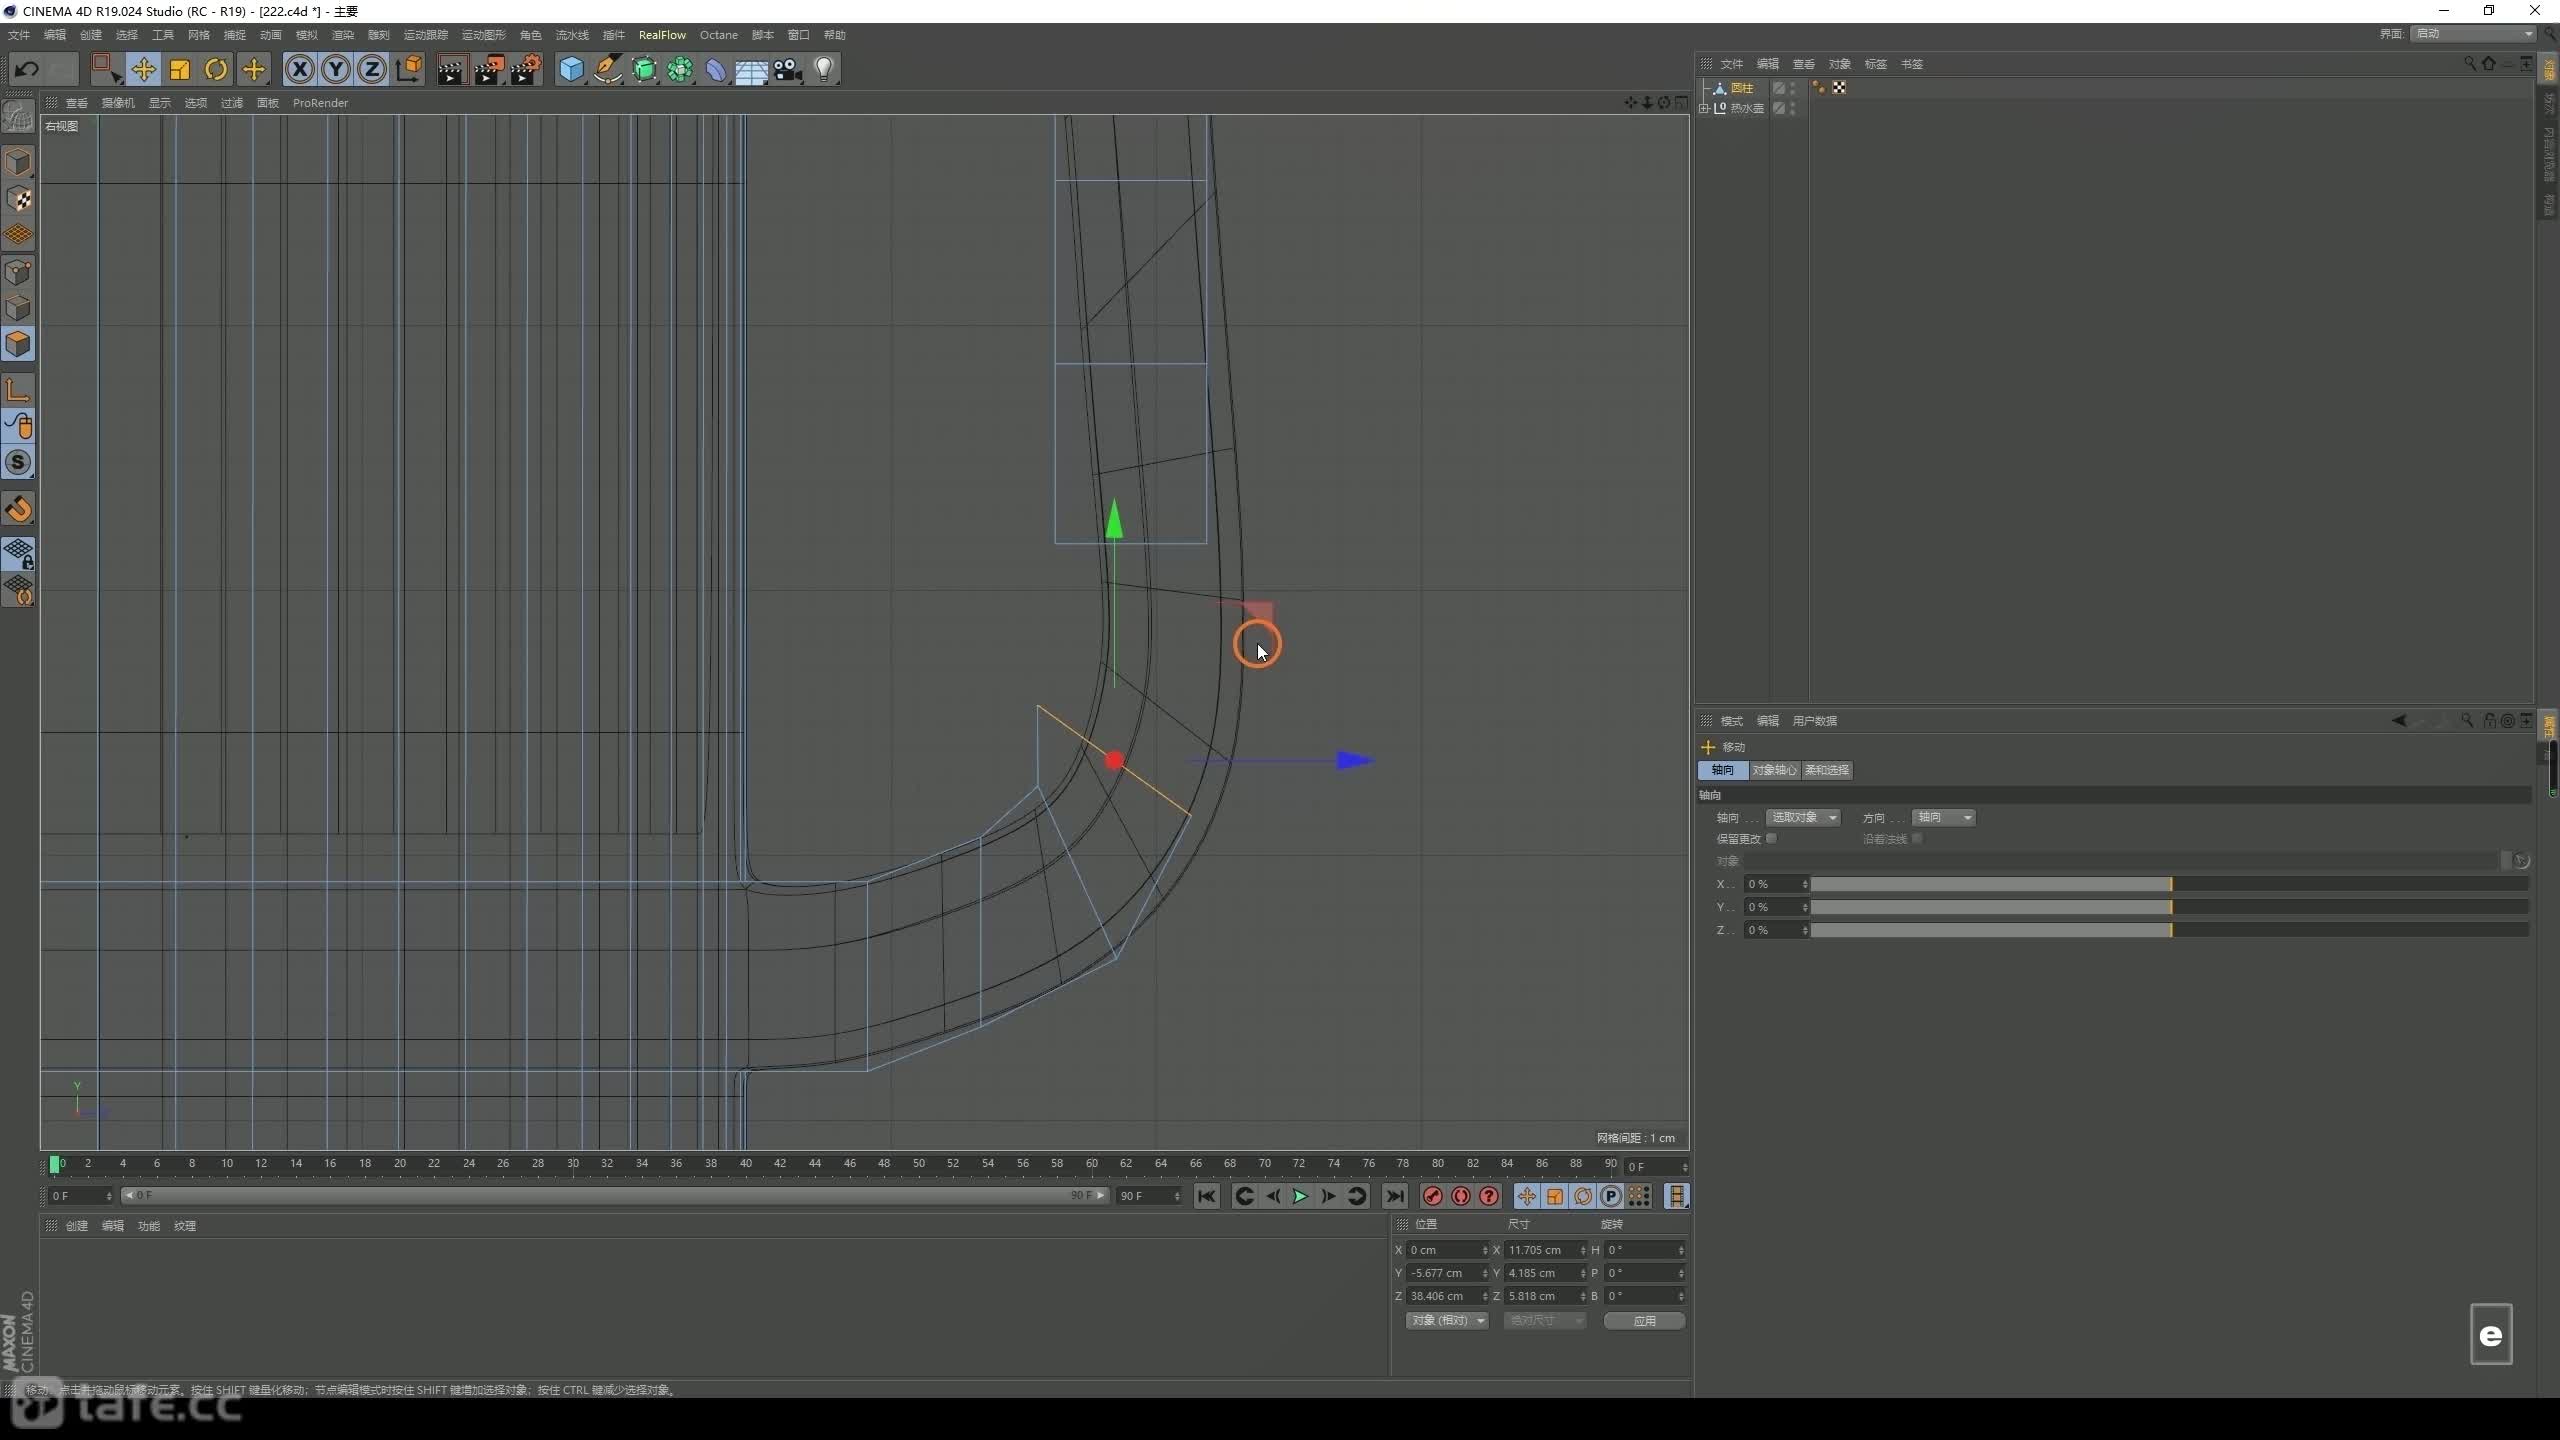The image size is (2560, 1440).
Task: Open RealFlow menu
Action: [x=662, y=35]
